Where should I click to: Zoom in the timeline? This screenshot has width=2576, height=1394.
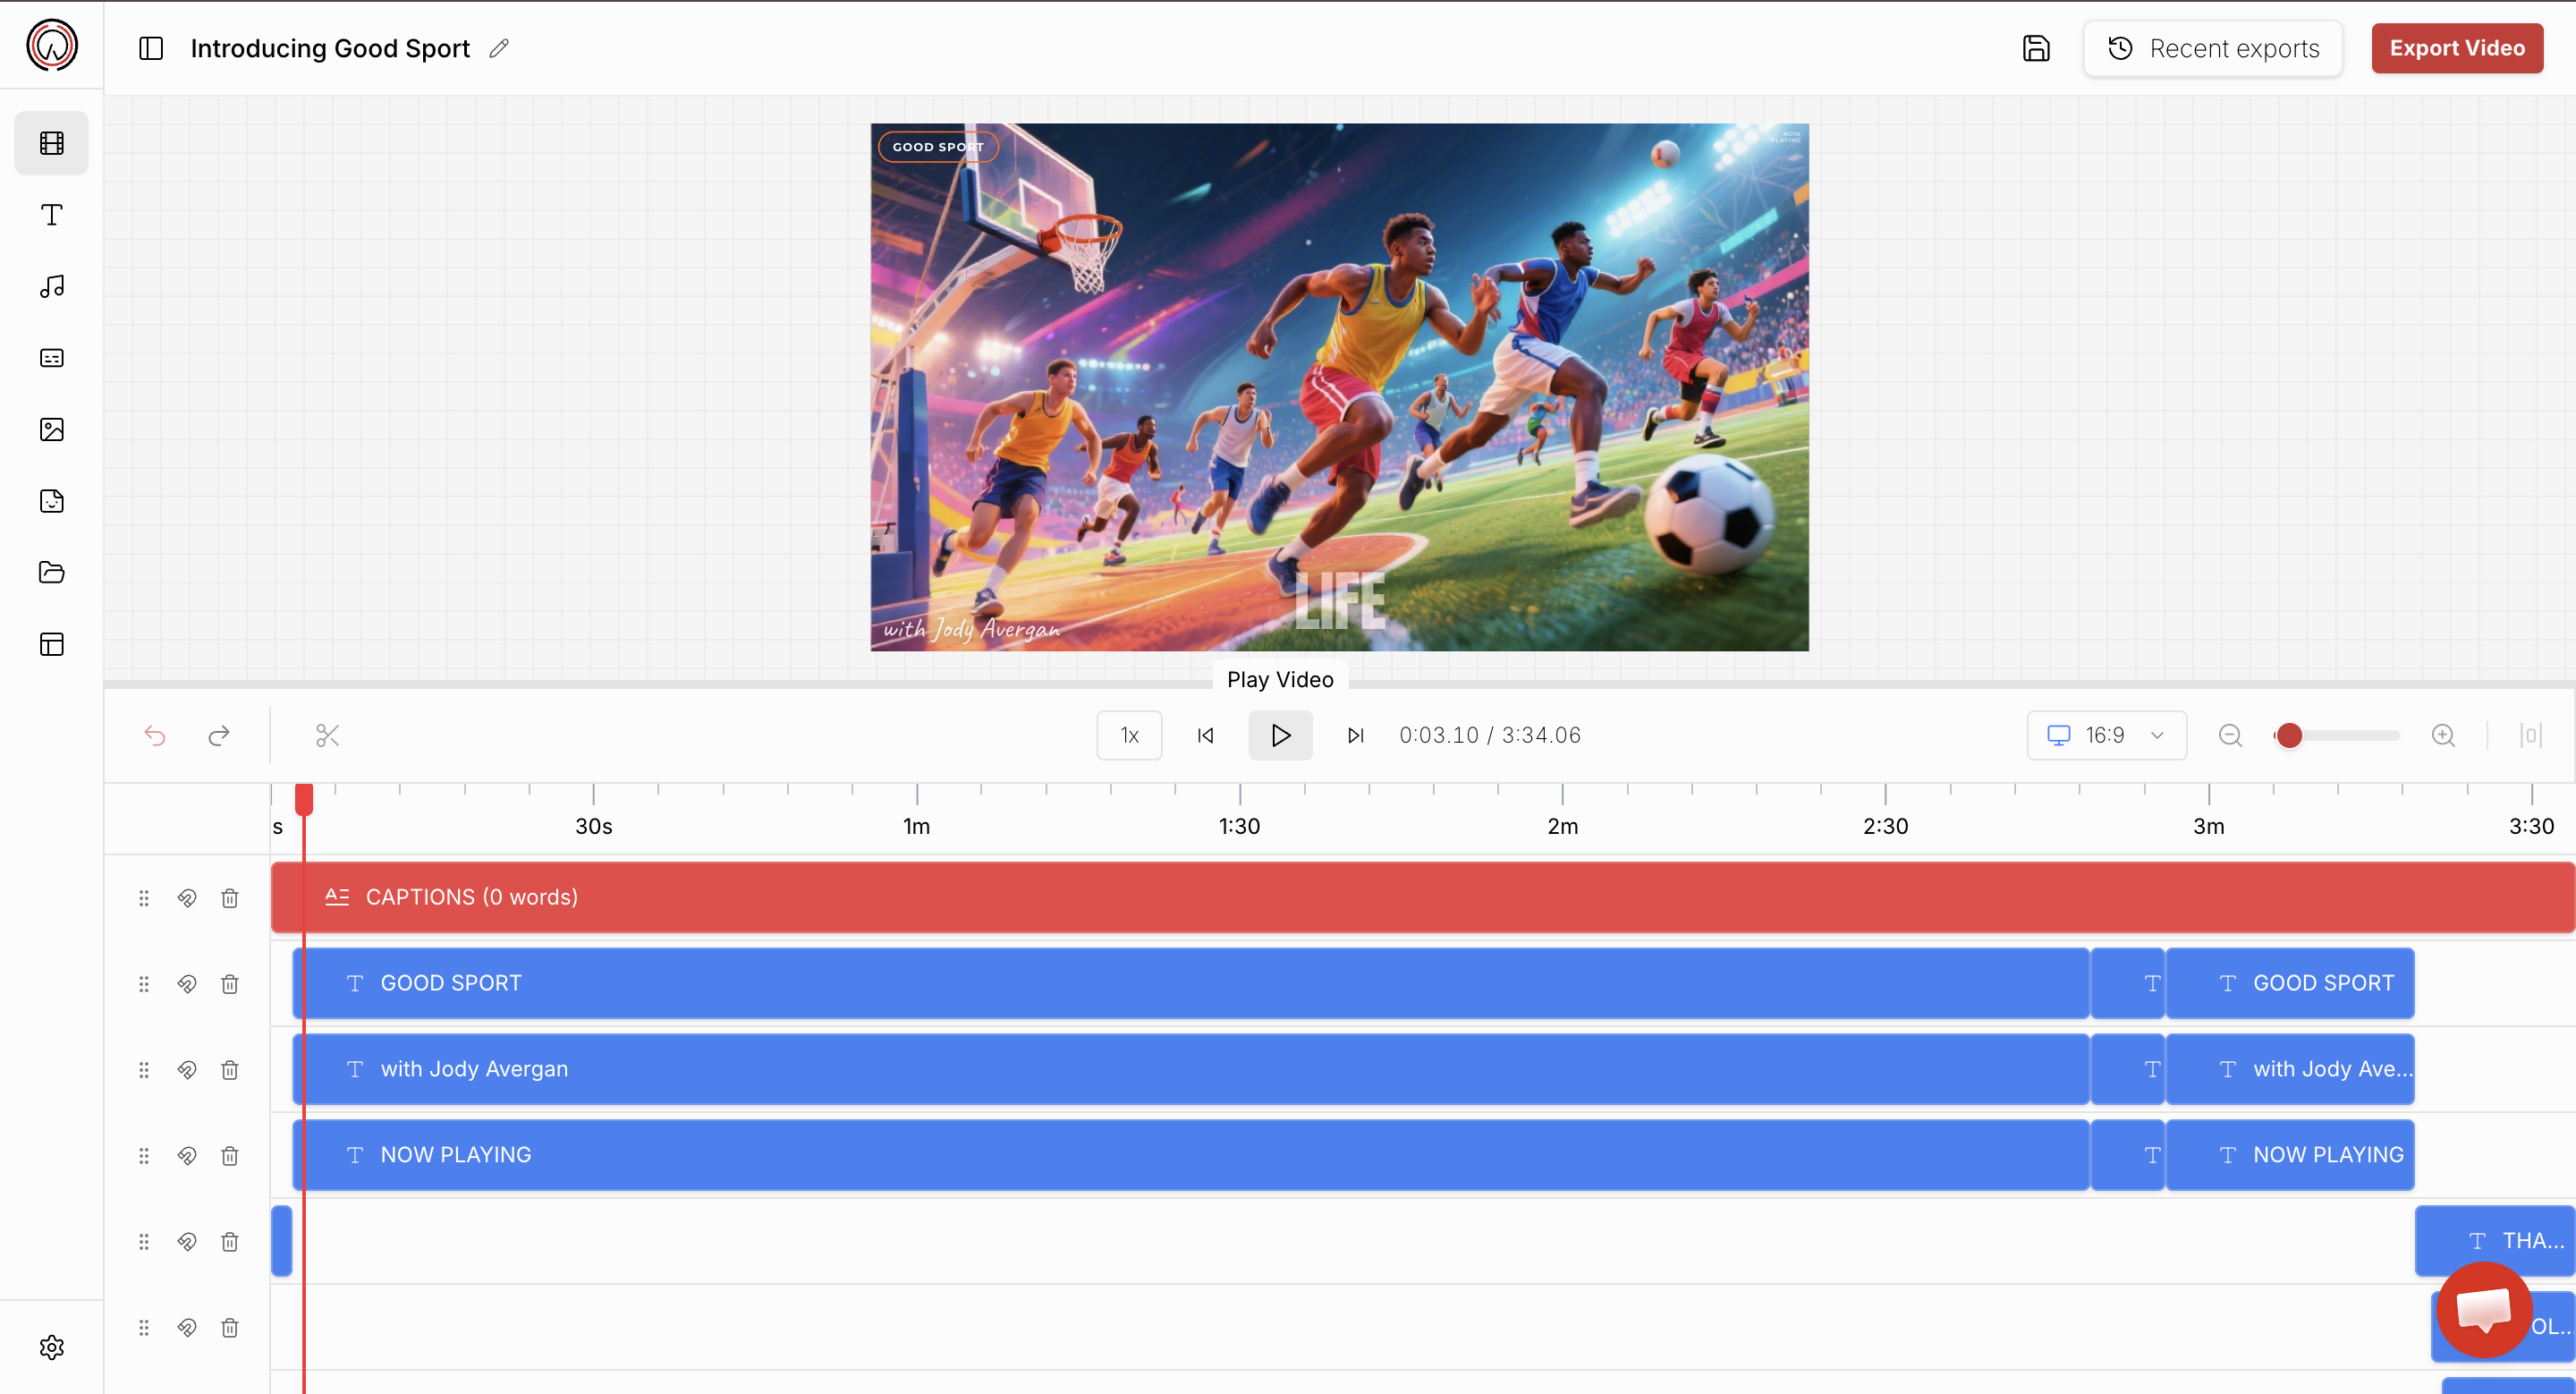[2443, 736]
